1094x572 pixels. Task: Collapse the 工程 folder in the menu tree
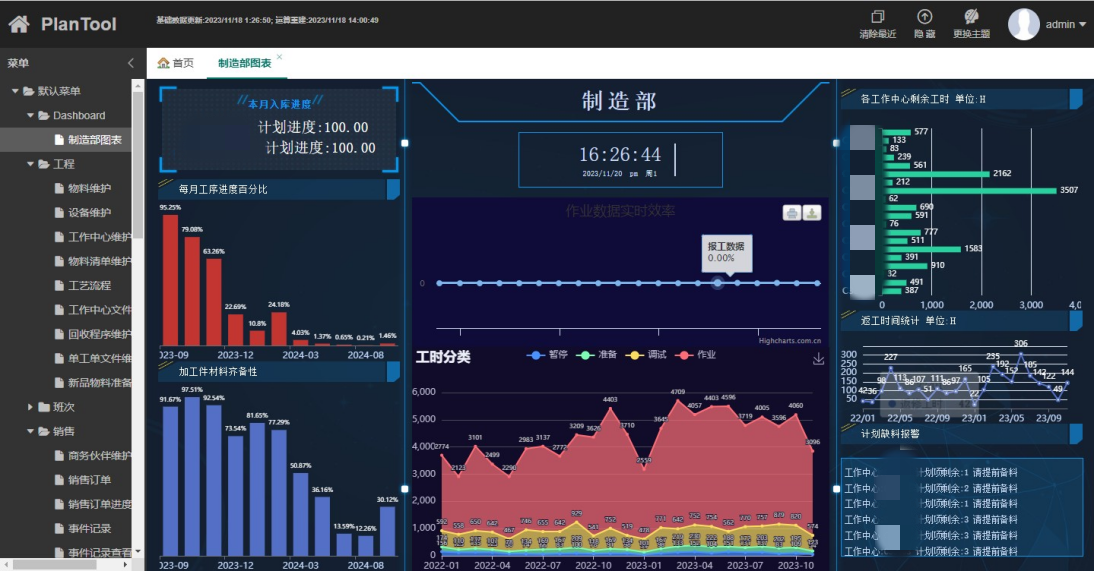(x=30, y=164)
